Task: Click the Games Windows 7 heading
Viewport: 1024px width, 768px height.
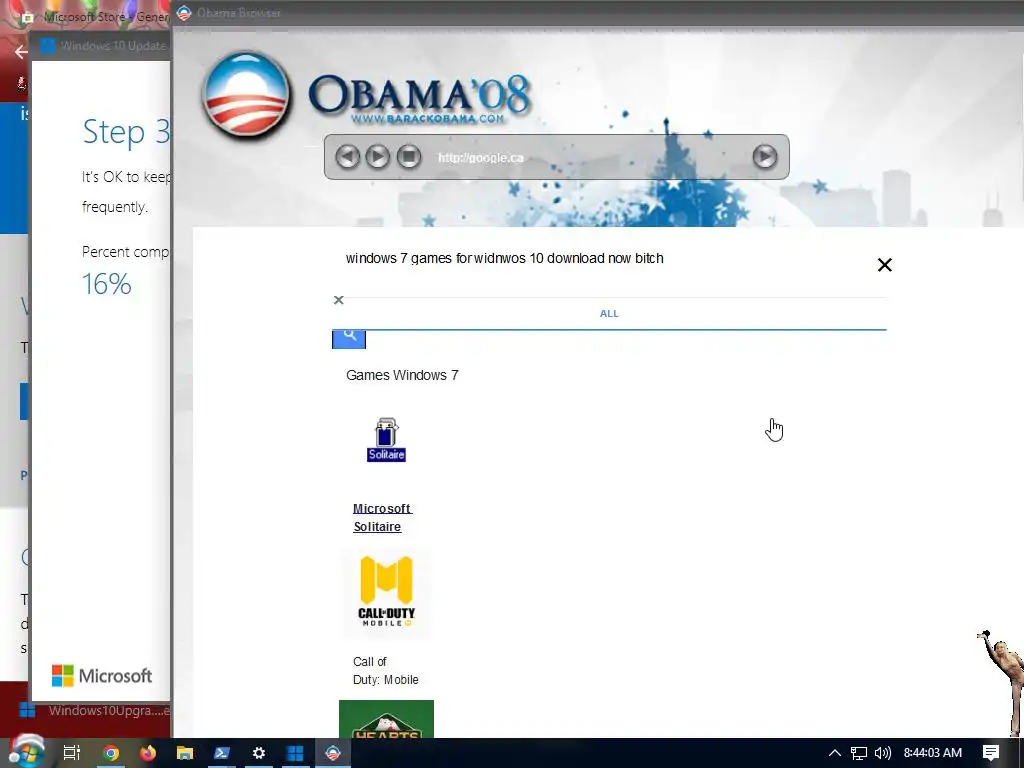Action: pos(402,375)
